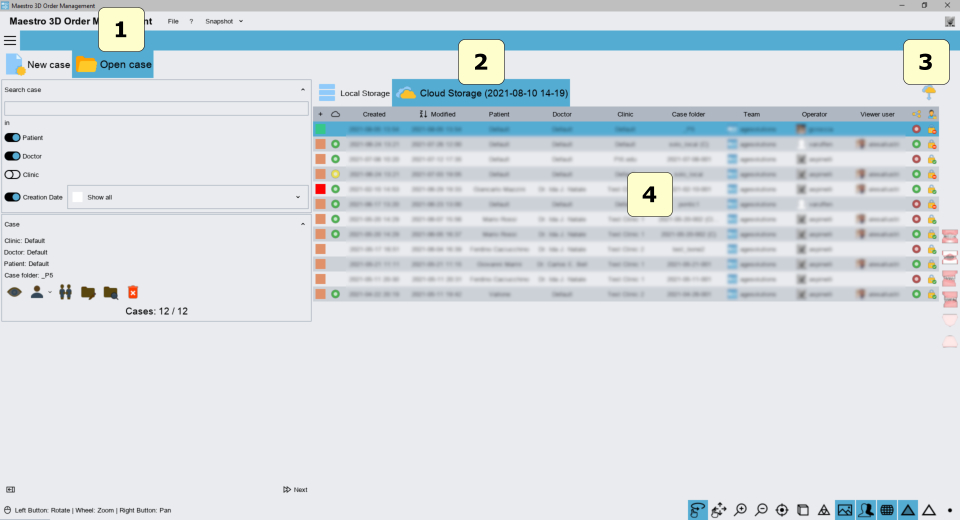
Task: Open the hamburger menu
Action: (10, 41)
